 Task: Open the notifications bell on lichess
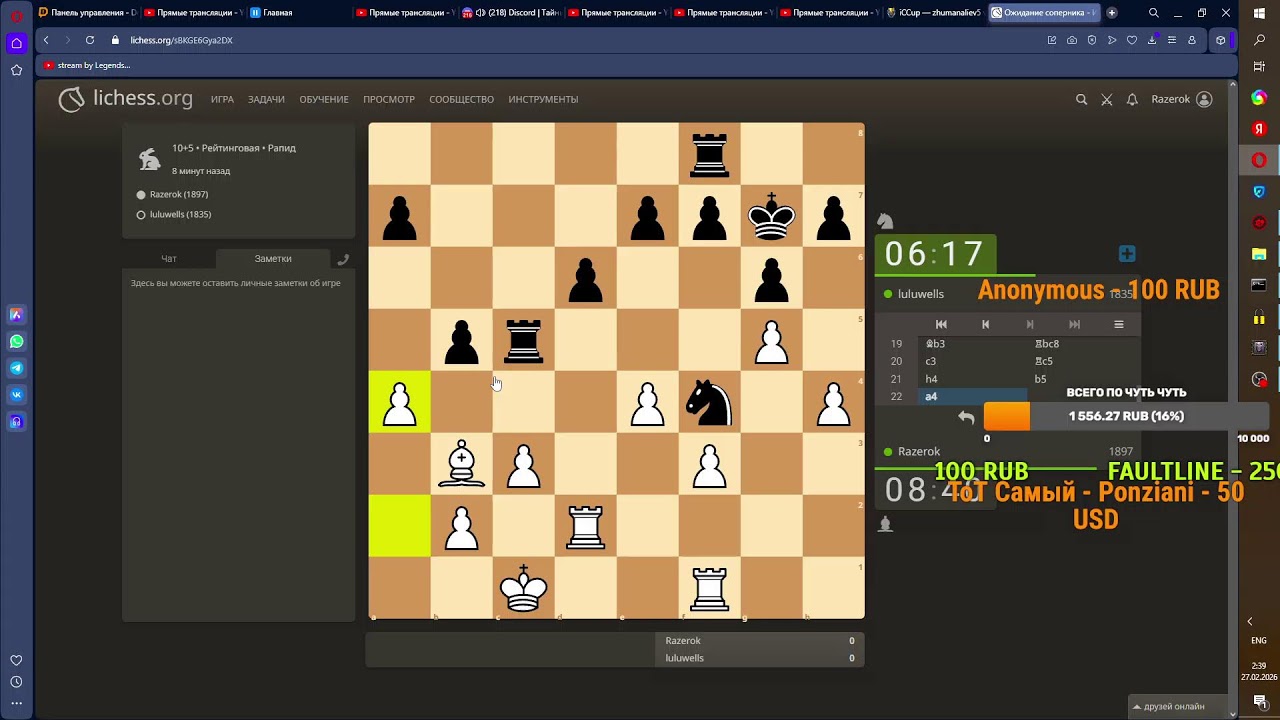tap(1132, 99)
